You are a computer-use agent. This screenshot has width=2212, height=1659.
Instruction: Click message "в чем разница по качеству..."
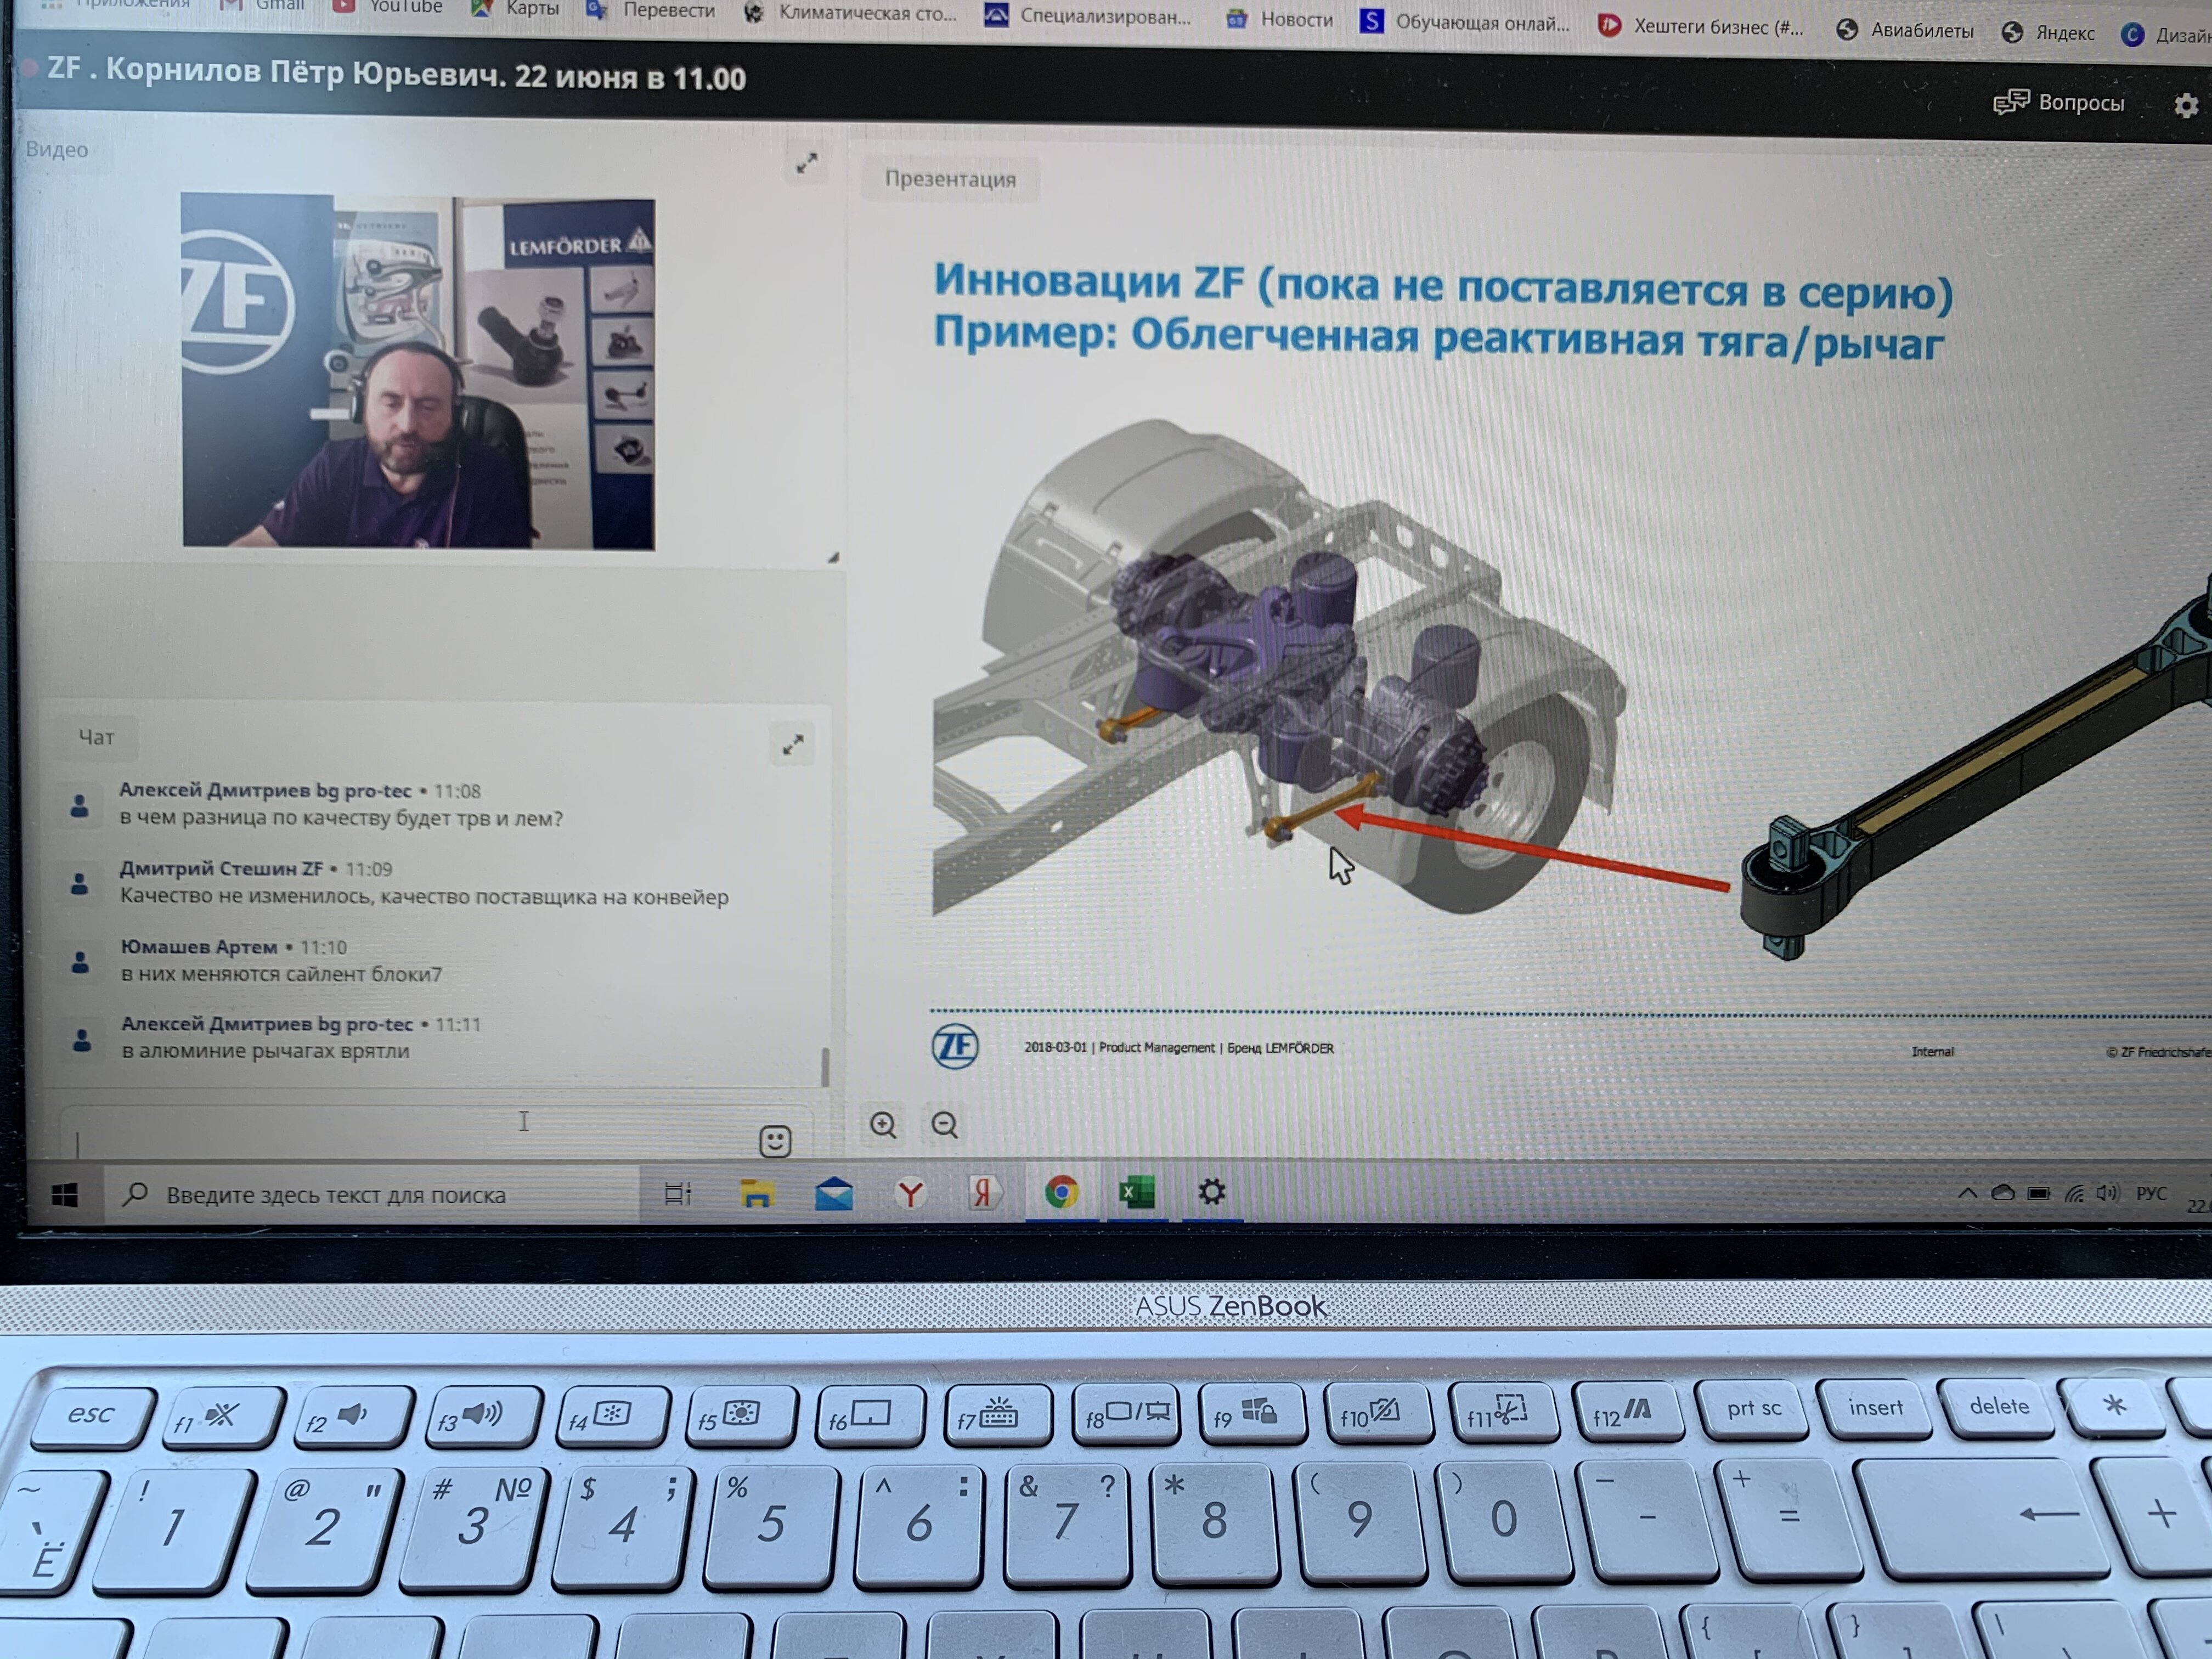tap(341, 818)
